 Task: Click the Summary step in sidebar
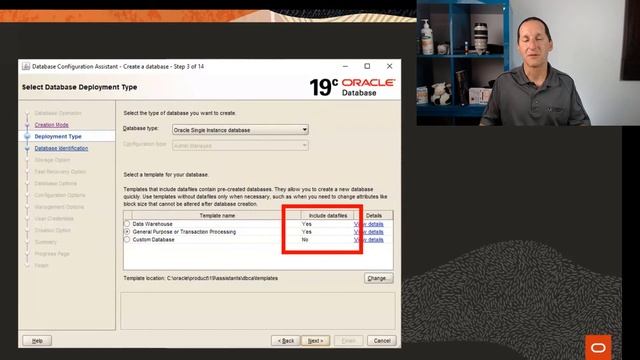click(x=45, y=242)
